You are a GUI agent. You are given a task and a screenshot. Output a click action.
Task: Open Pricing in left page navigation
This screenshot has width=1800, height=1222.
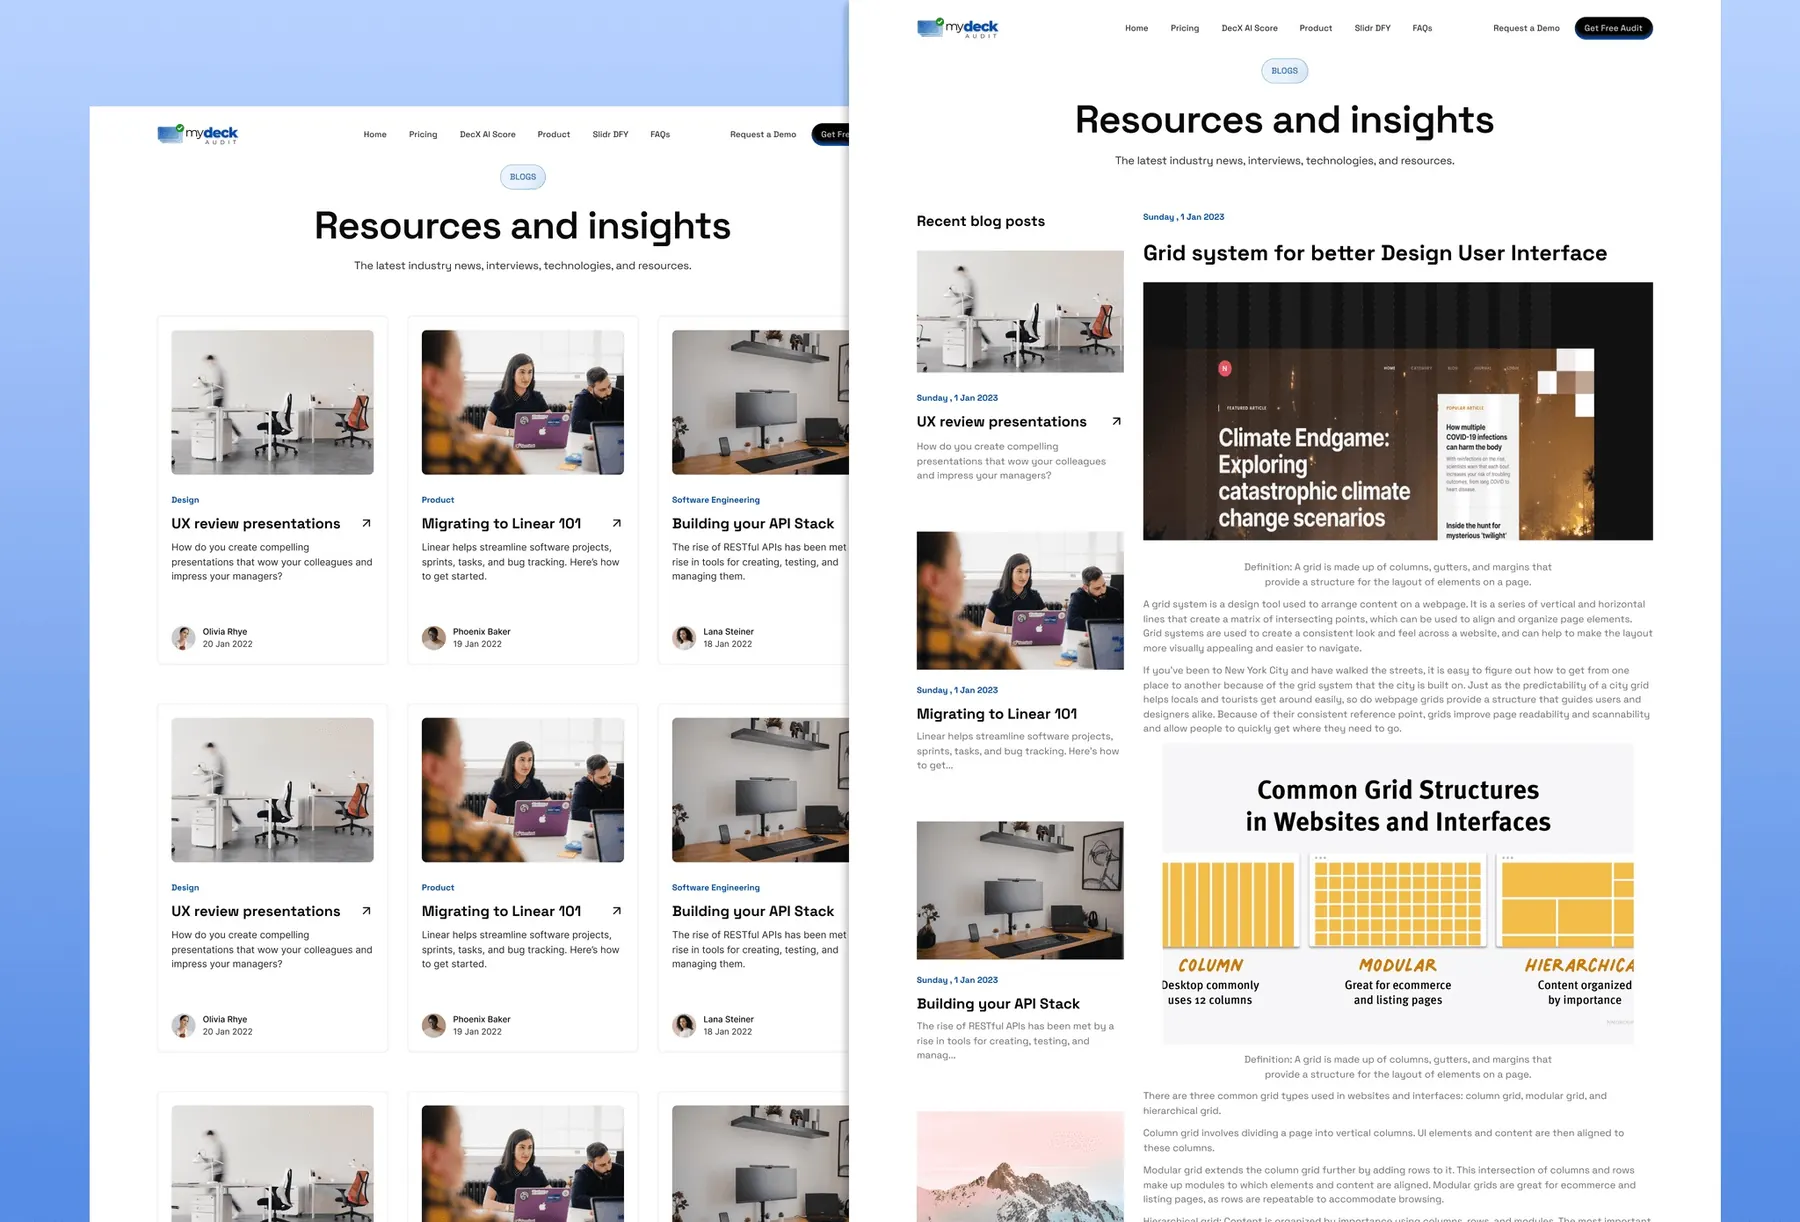(423, 134)
